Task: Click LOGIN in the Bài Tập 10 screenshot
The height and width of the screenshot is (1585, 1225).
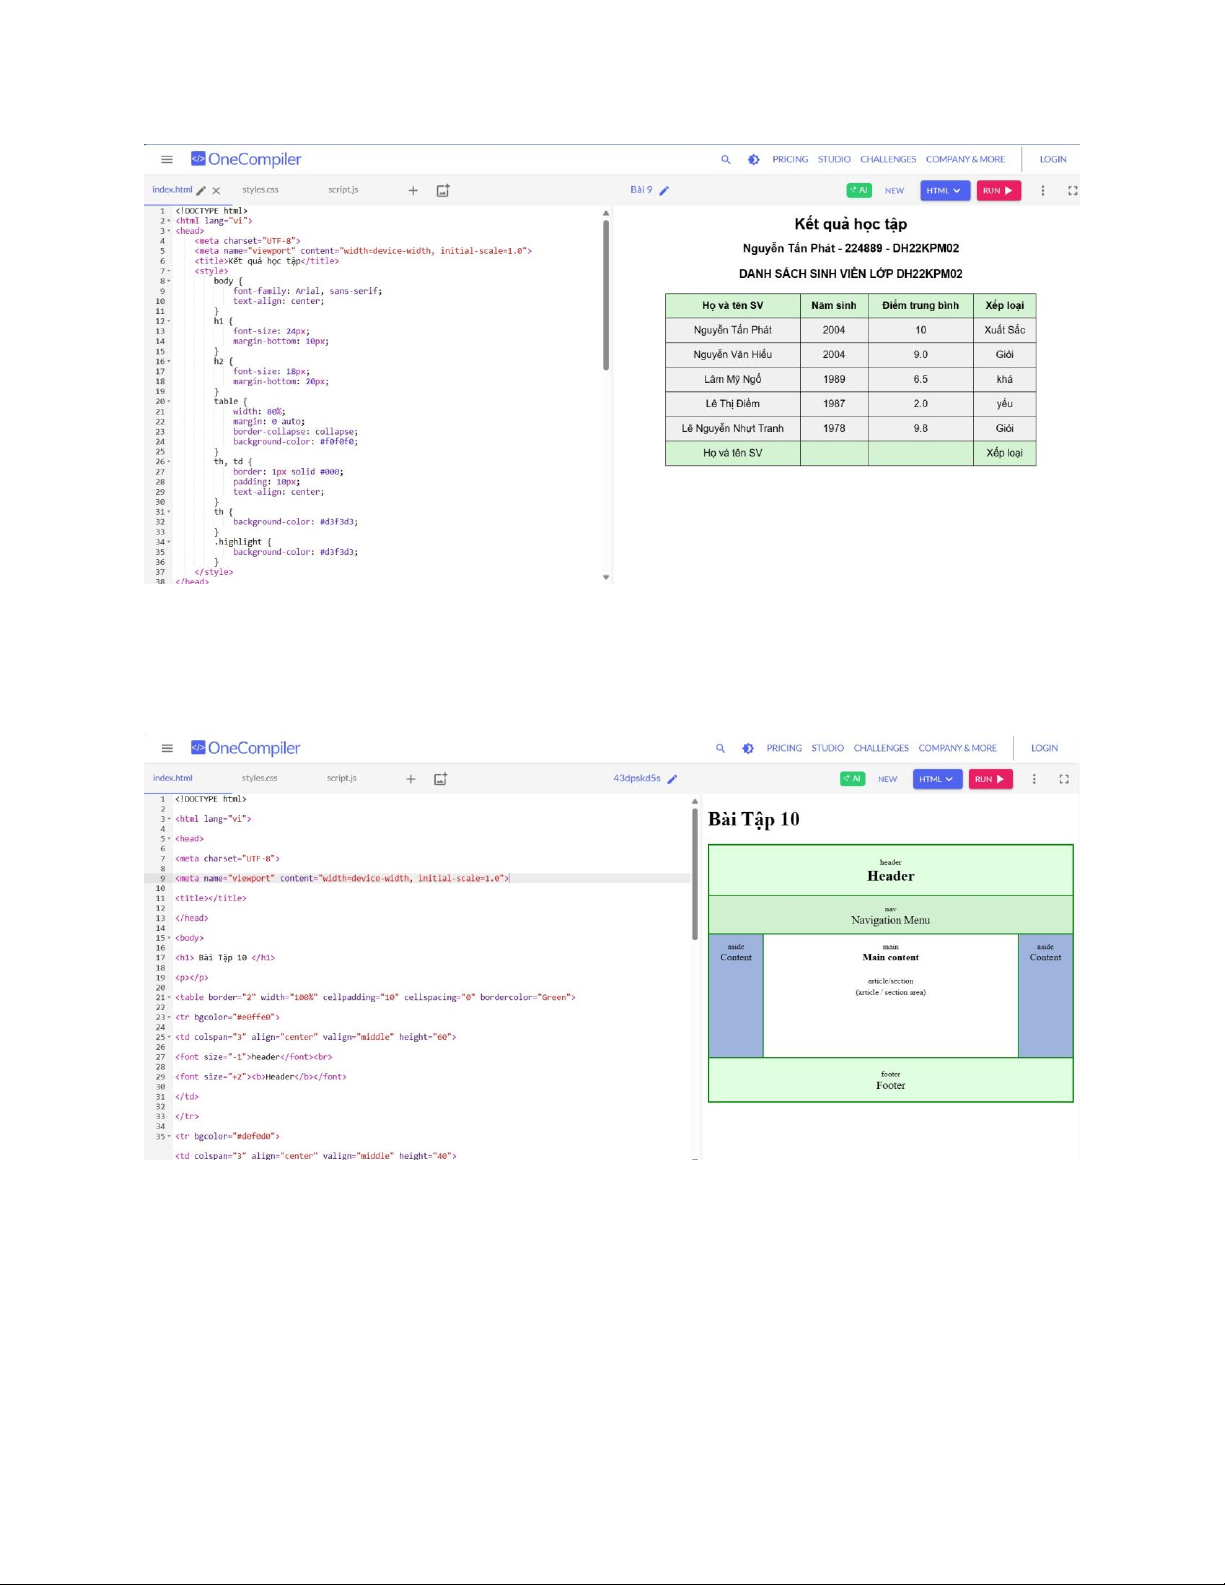Action: tap(1044, 748)
